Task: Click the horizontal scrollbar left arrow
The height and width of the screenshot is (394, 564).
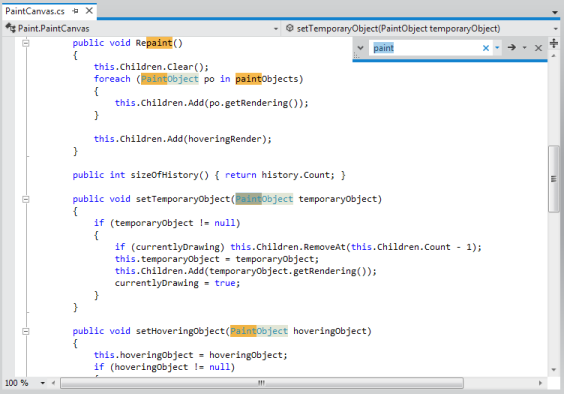Action: pyautogui.click(x=53, y=383)
